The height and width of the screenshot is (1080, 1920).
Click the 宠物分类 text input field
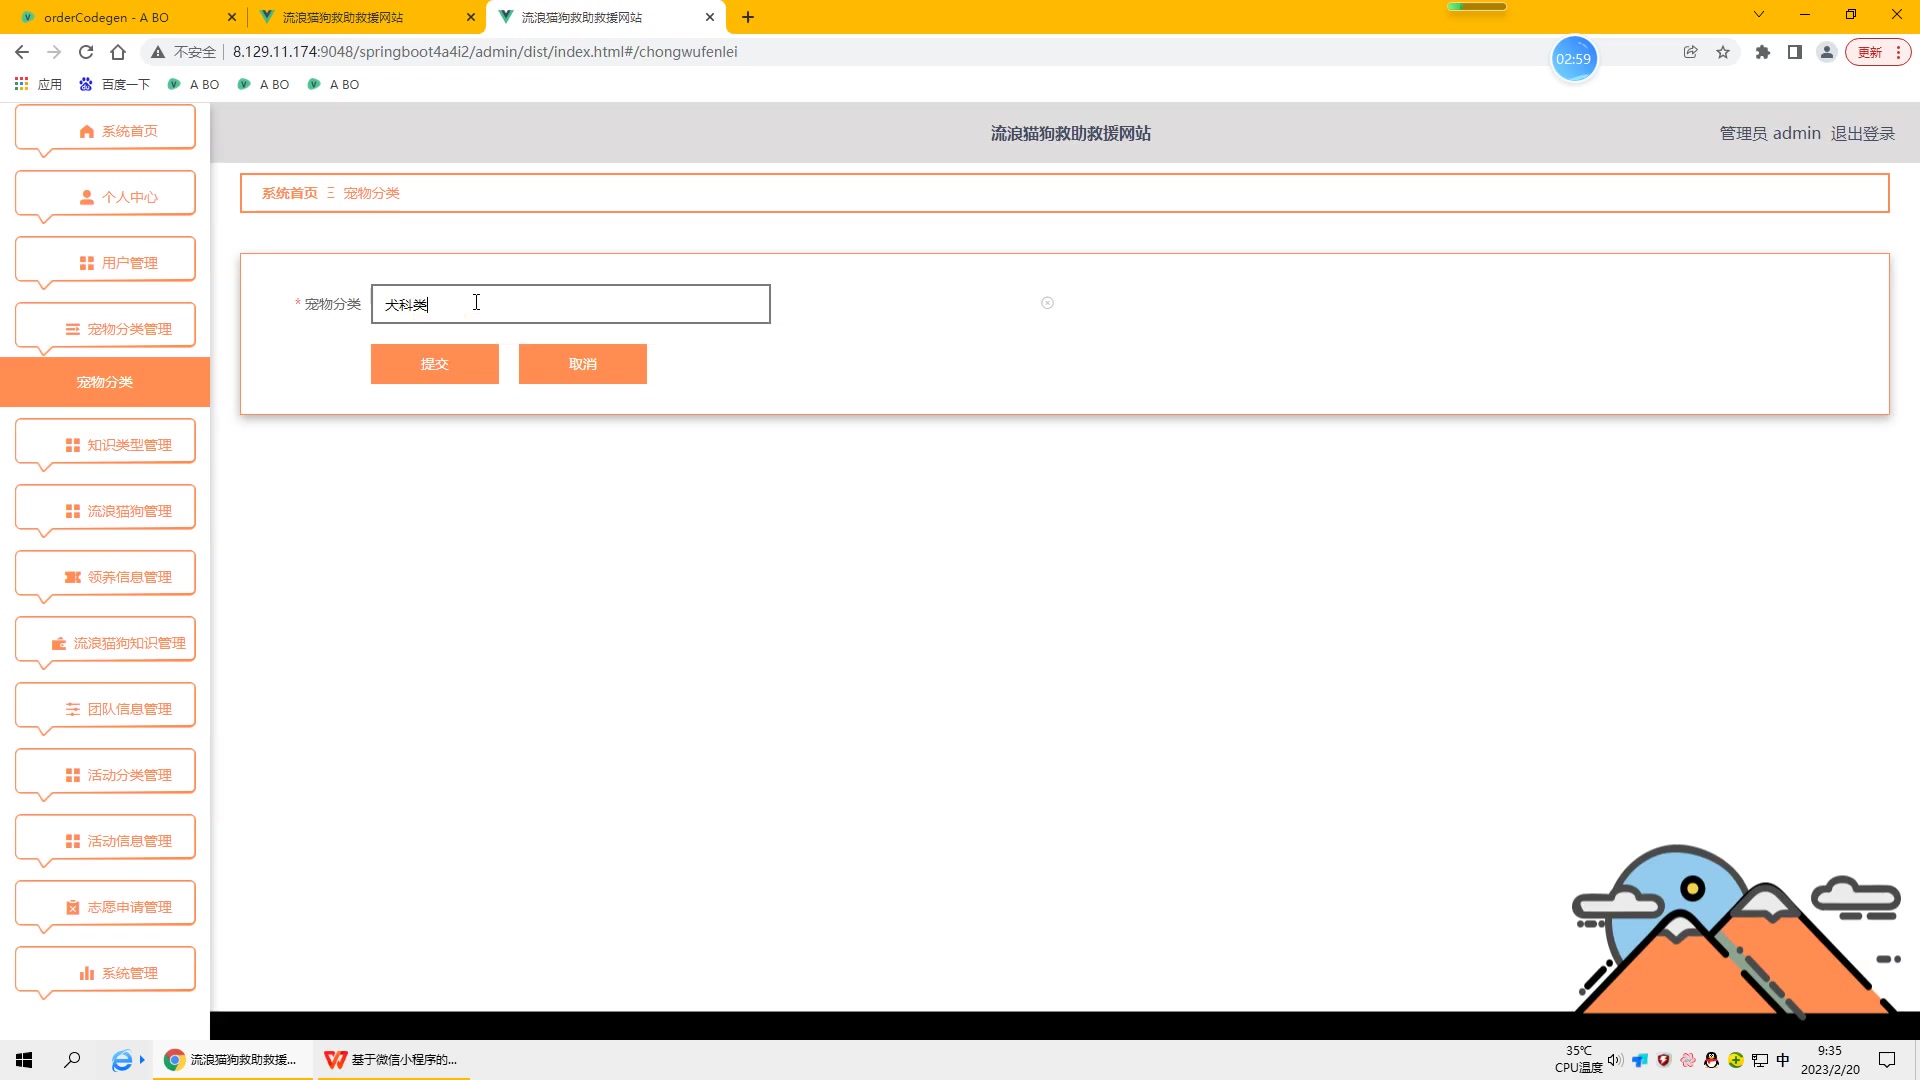tap(570, 304)
